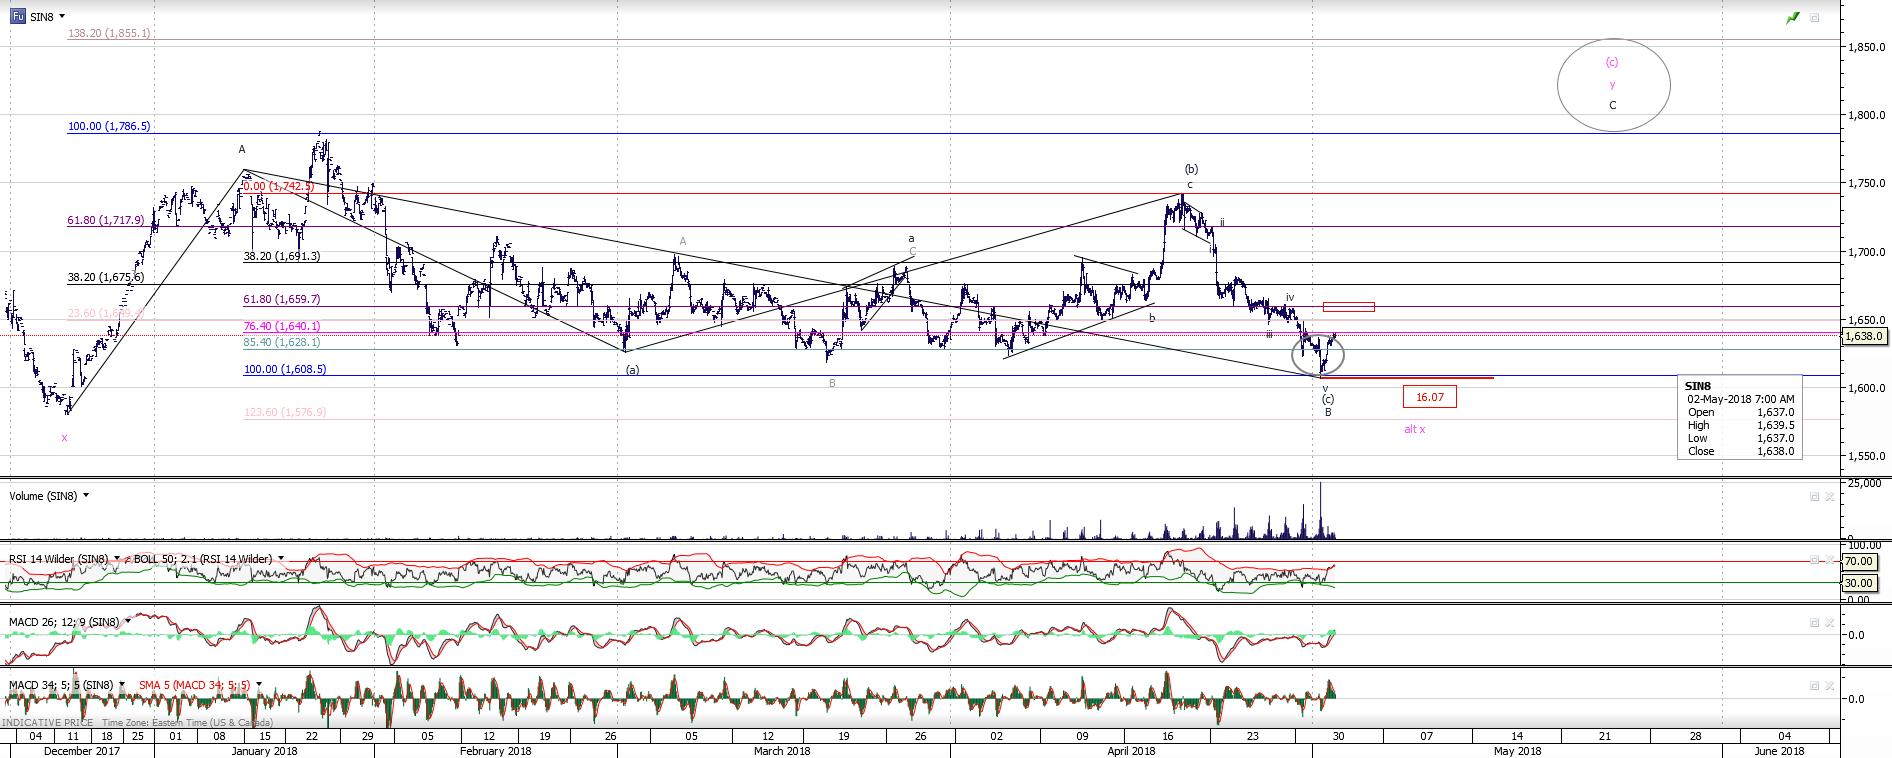Click the wave label '(a)' near February 26
The image size is (1892, 758).
coord(633,370)
